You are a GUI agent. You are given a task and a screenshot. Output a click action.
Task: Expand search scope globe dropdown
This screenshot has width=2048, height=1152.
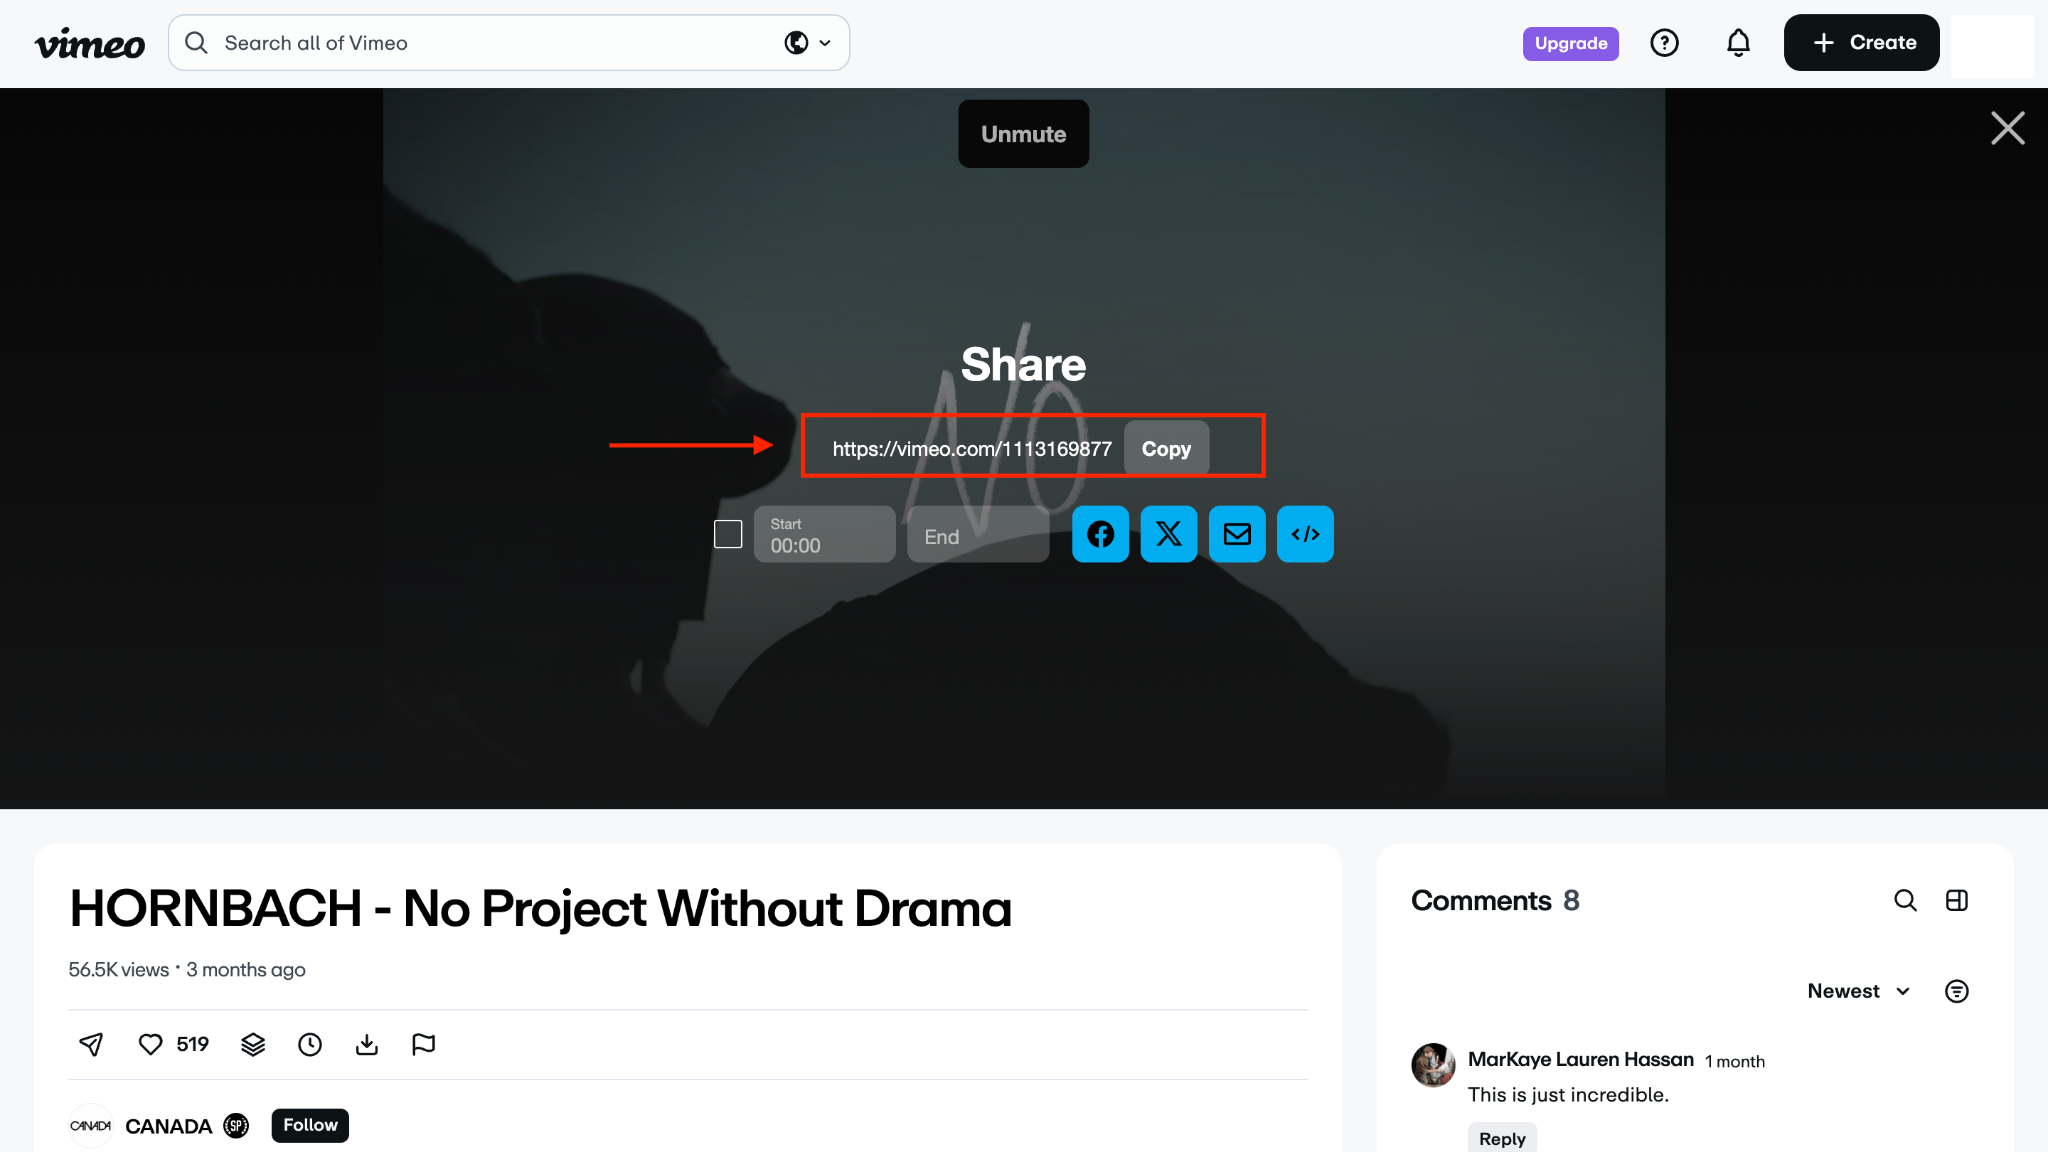(x=808, y=43)
